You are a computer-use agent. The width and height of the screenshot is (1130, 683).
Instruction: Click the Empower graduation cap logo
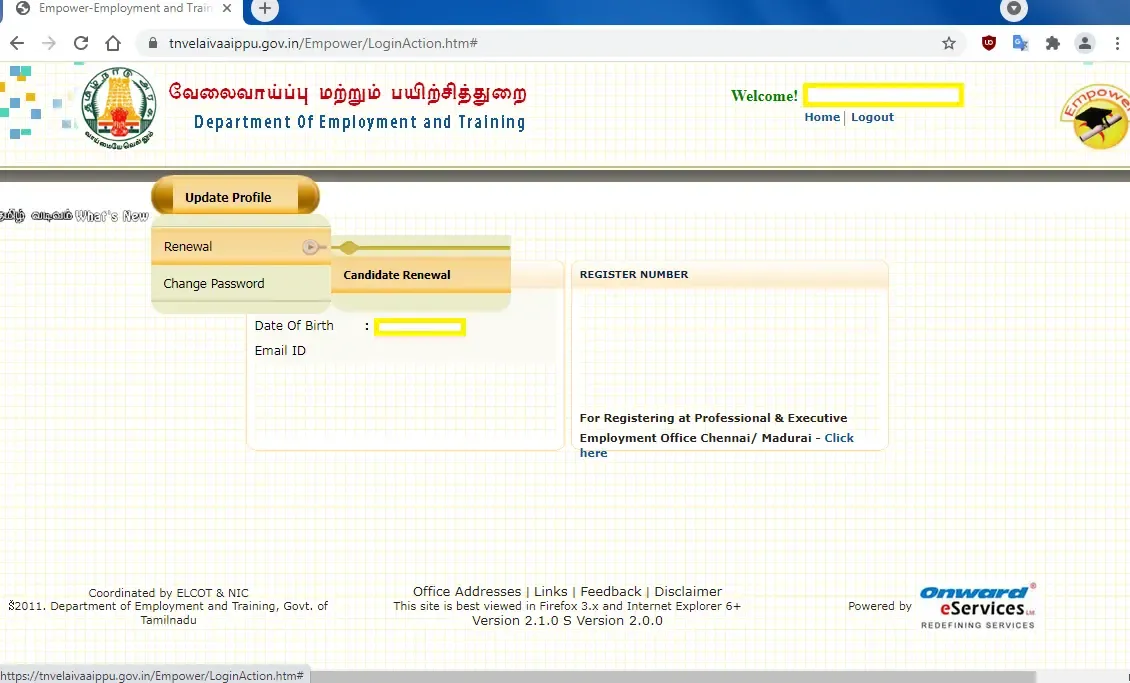[x=1096, y=117]
